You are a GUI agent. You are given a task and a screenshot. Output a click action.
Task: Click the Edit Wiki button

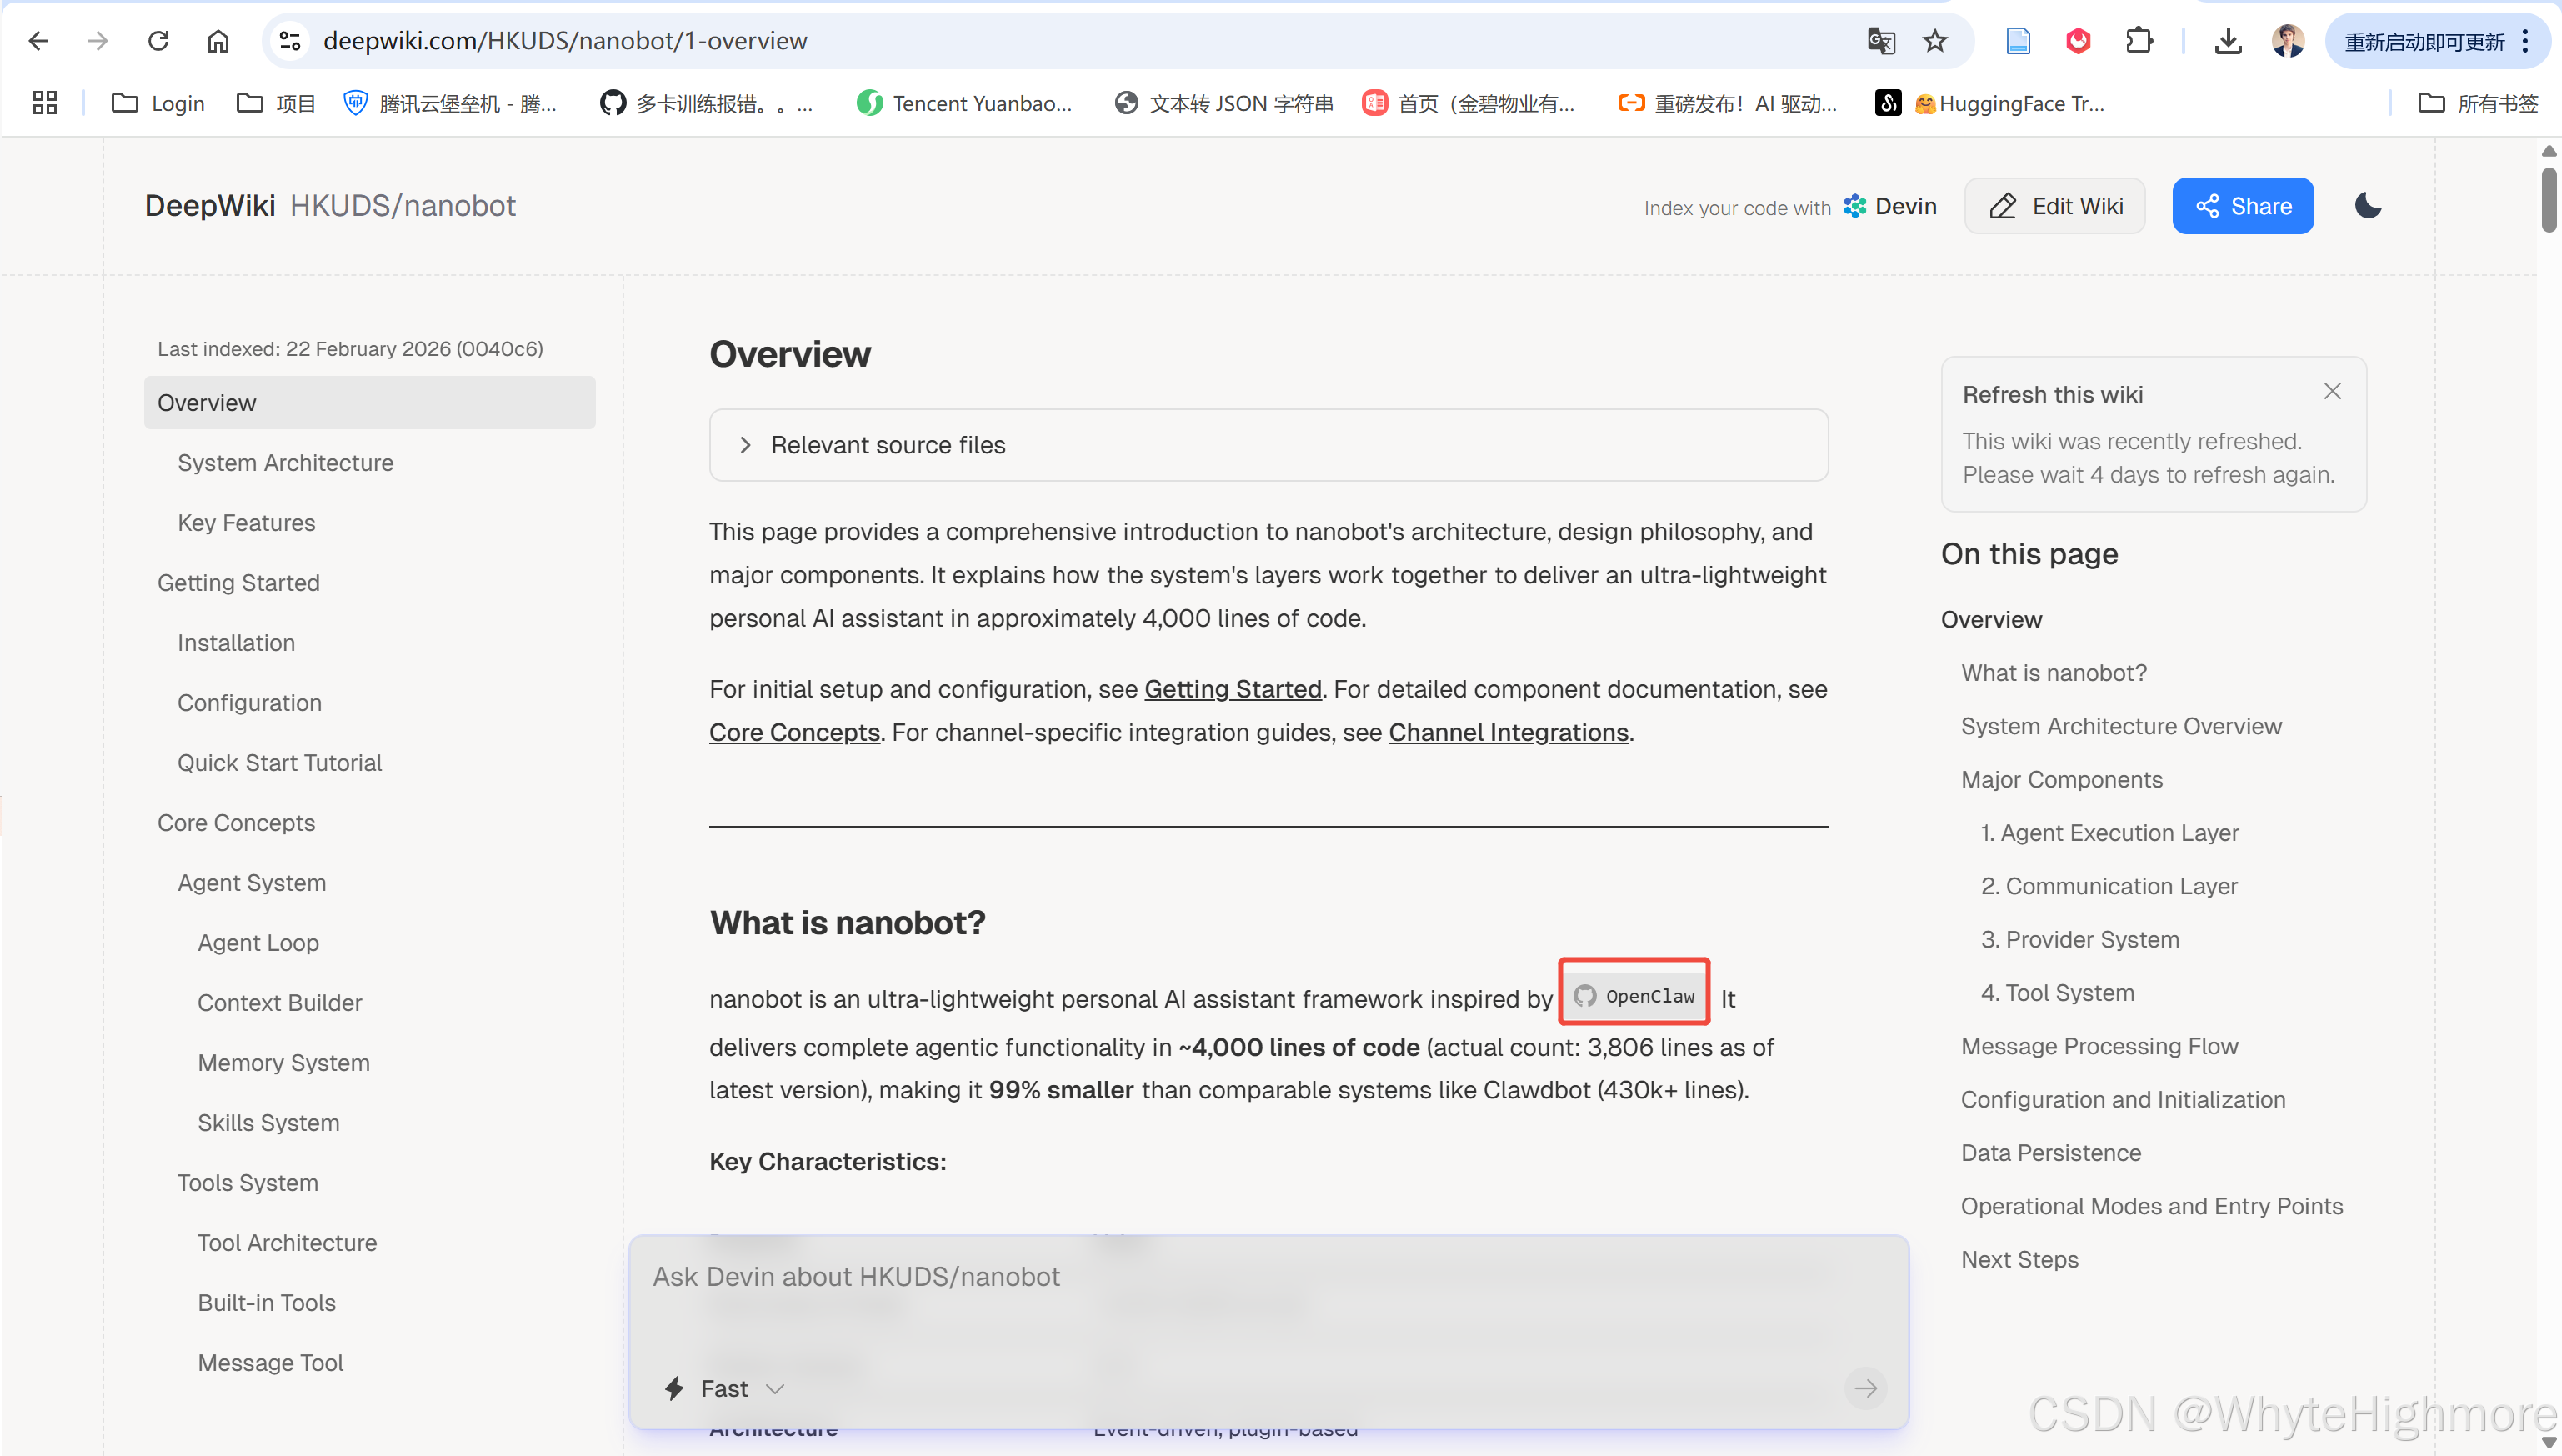(2055, 206)
